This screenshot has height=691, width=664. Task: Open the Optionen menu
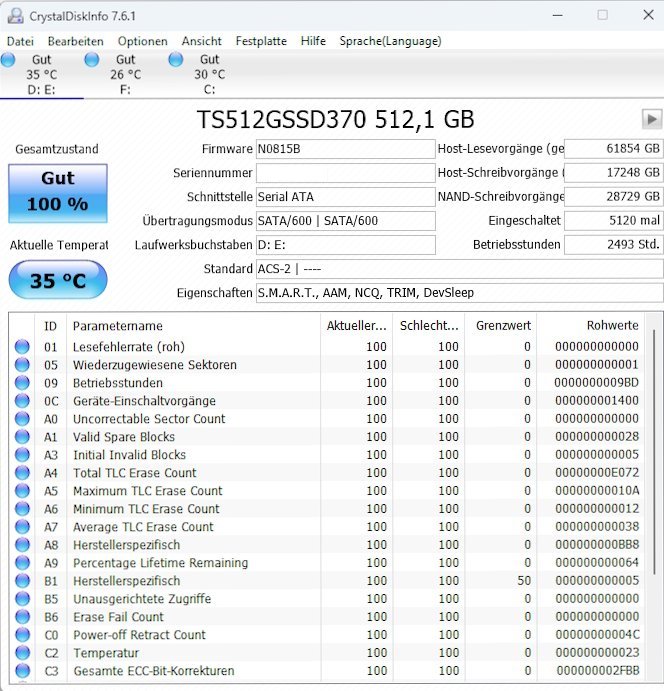click(143, 41)
